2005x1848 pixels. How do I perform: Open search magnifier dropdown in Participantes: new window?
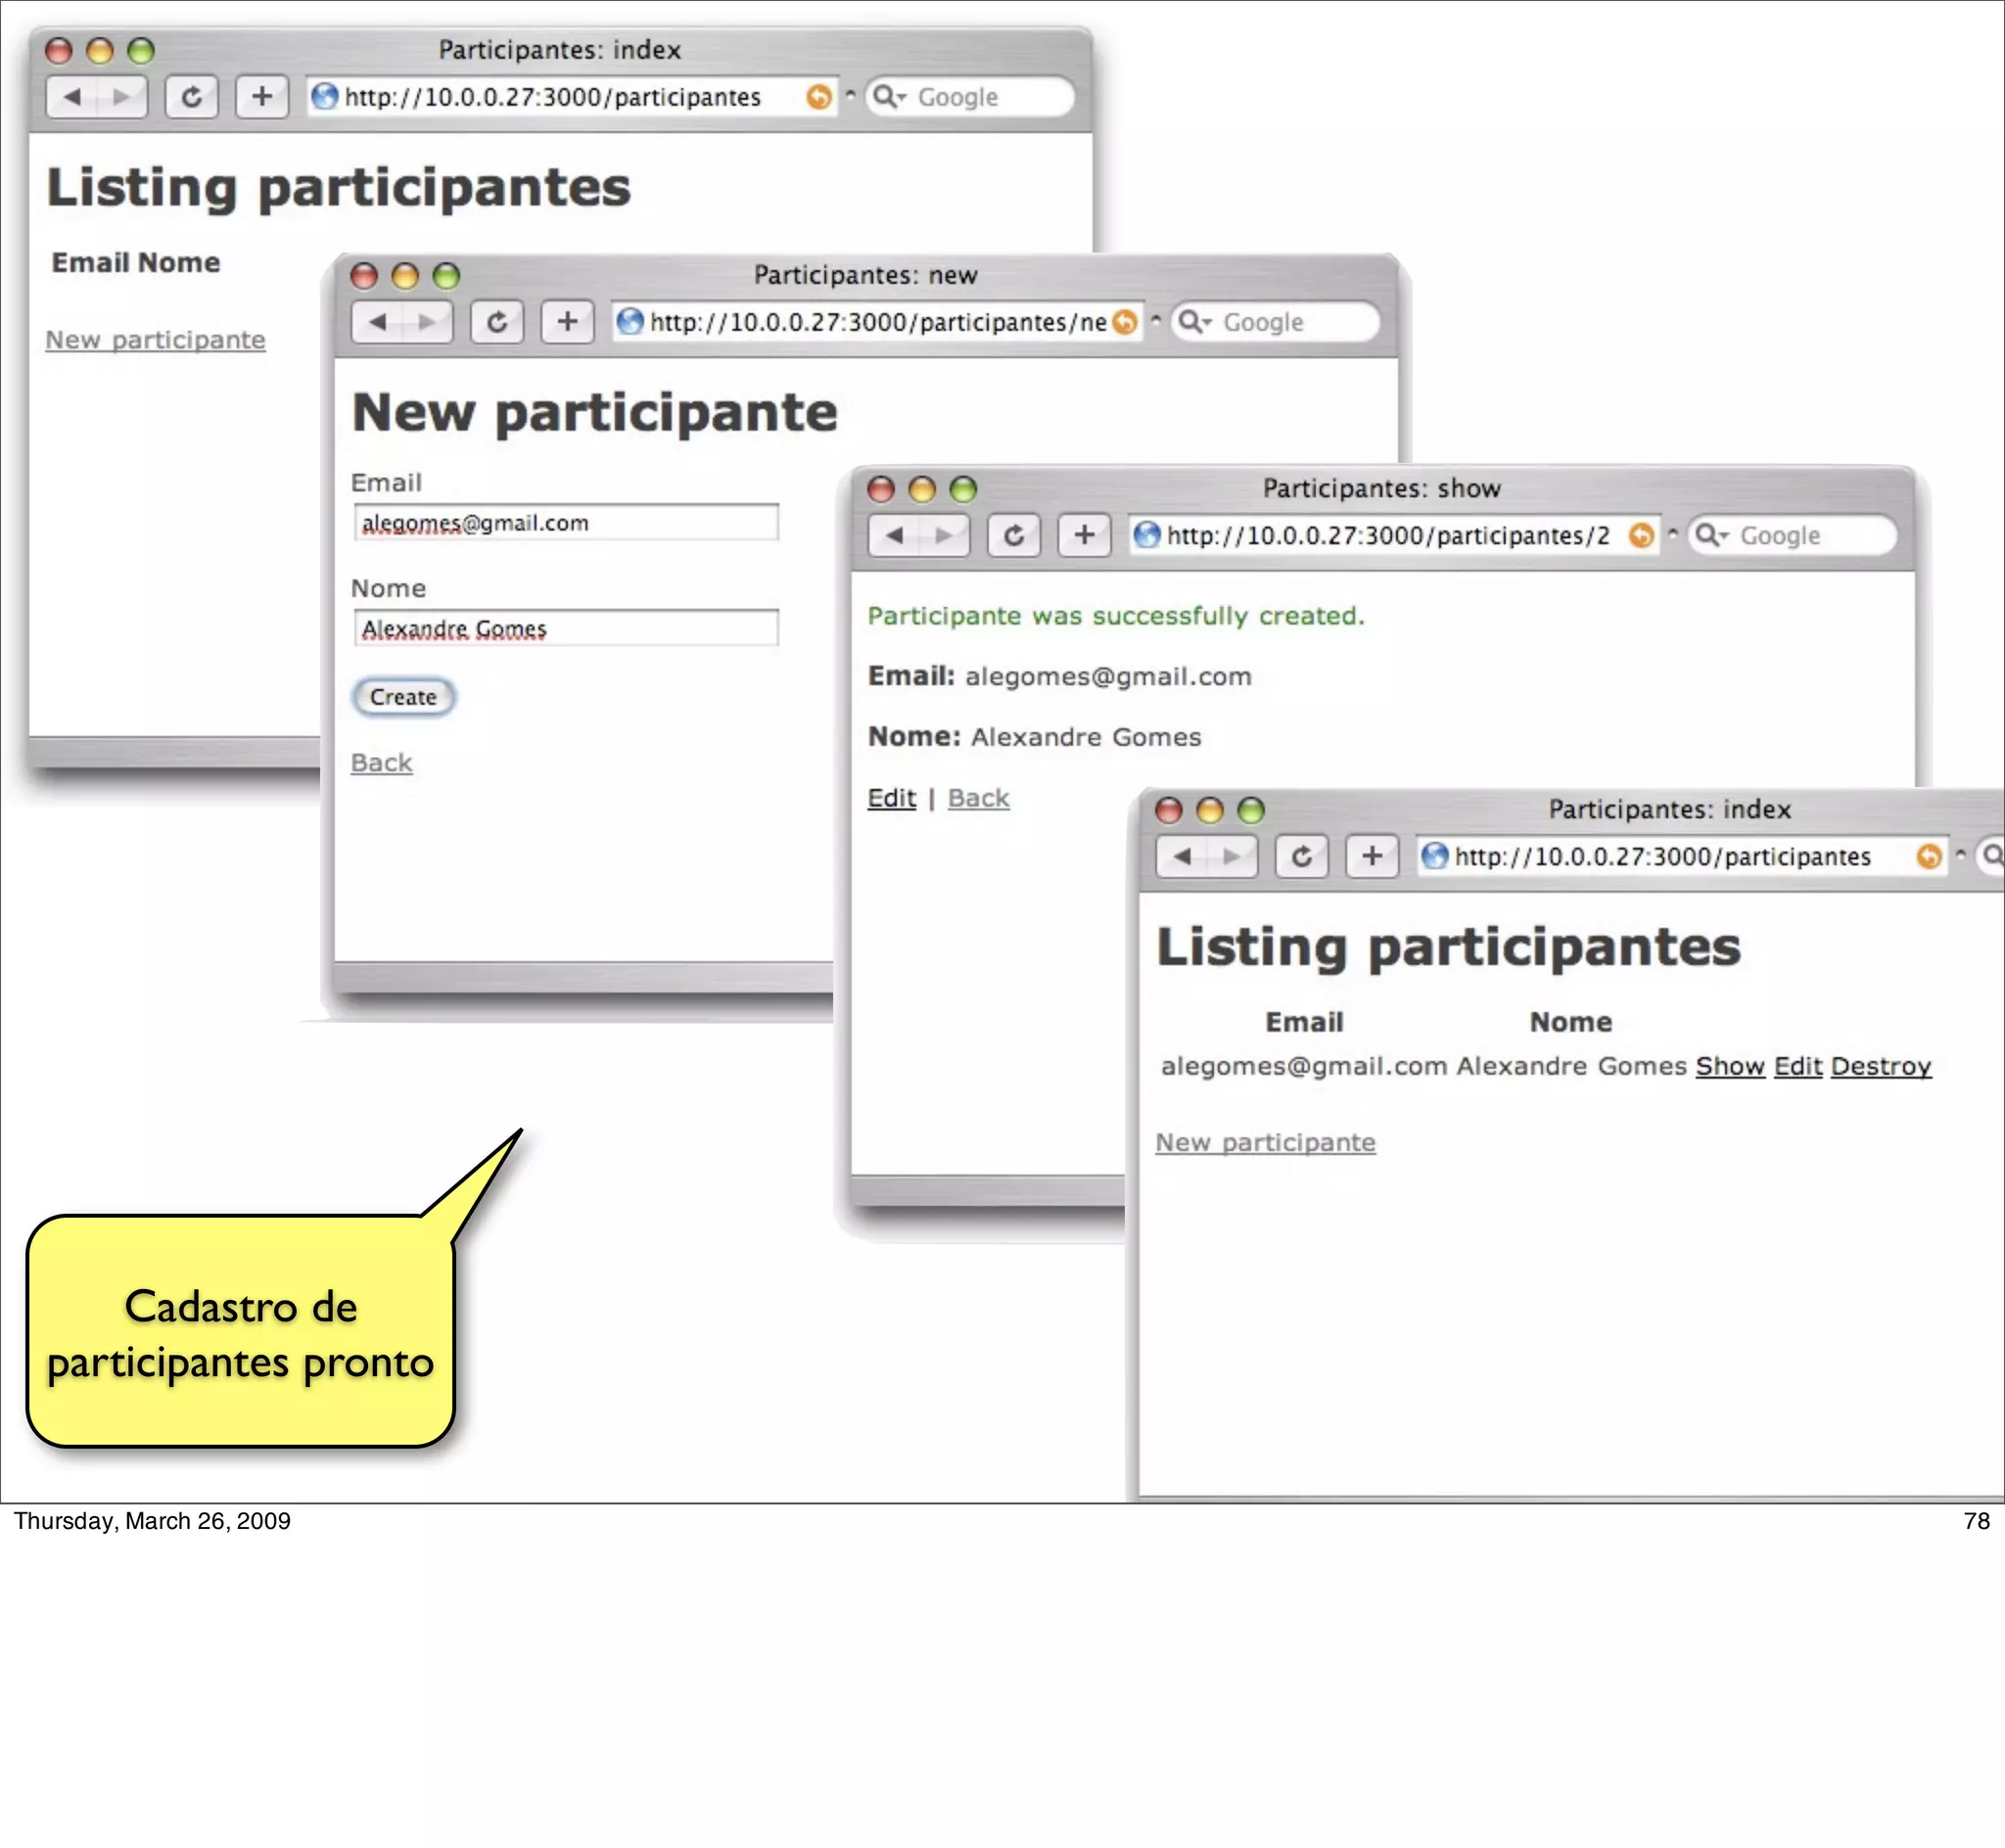pos(1194,322)
